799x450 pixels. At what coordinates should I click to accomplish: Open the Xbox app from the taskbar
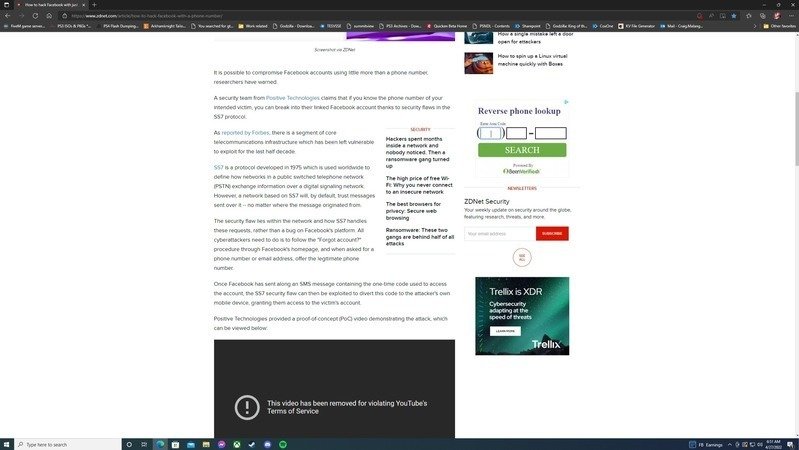click(x=237, y=444)
